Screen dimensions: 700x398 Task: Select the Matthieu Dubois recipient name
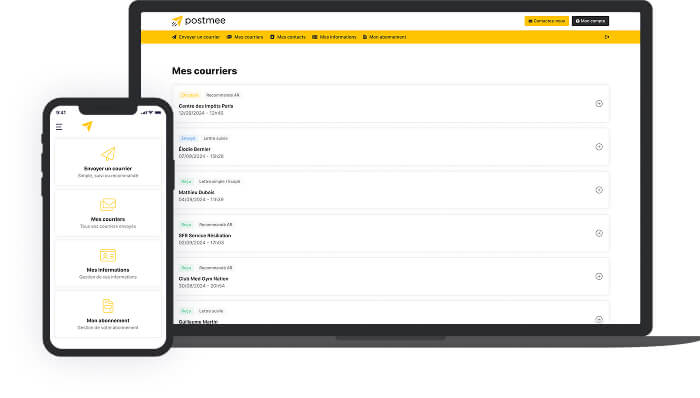coord(196,192)
